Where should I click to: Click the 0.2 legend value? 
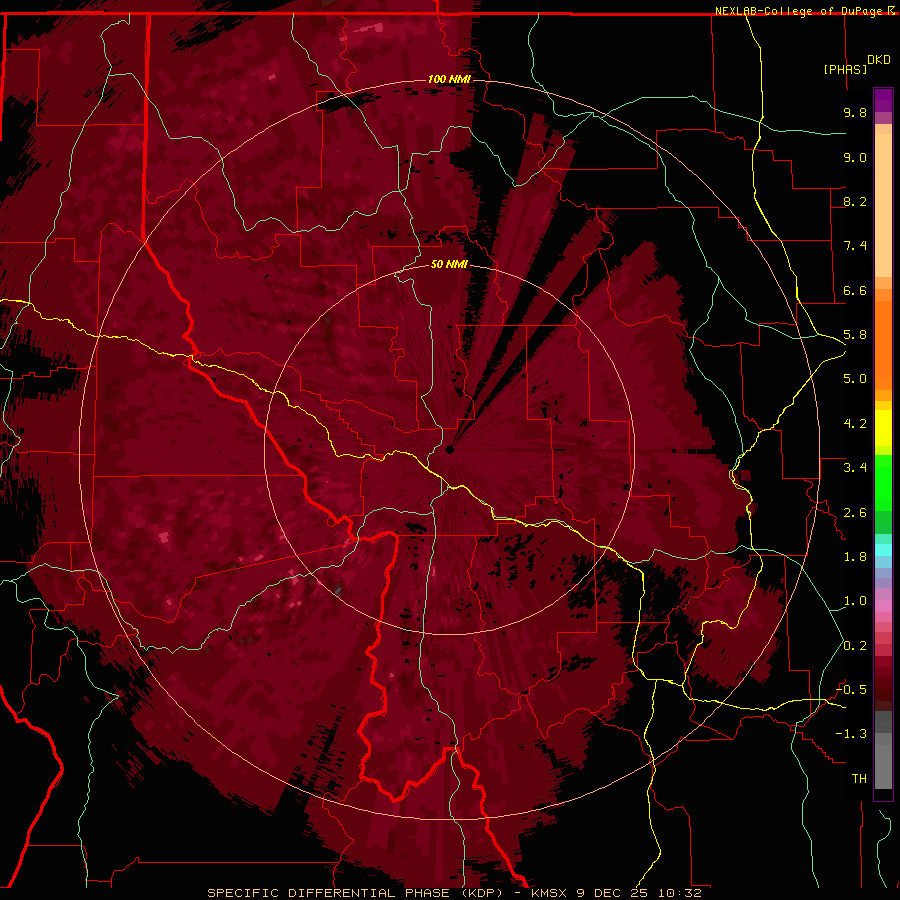[855, 646]
